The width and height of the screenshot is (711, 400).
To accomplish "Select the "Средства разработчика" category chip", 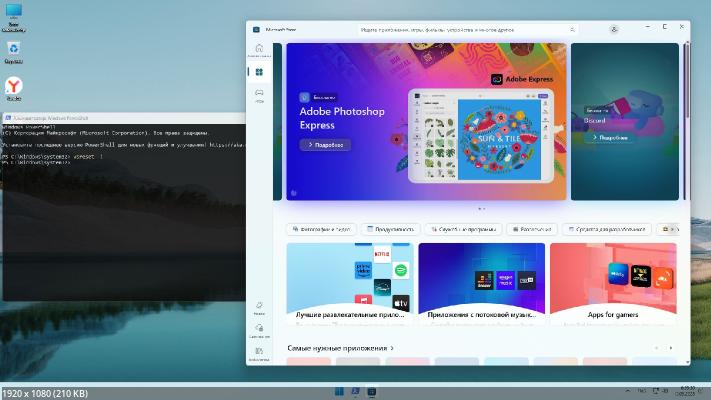I will pyautogui.click(x=606, y=229).
